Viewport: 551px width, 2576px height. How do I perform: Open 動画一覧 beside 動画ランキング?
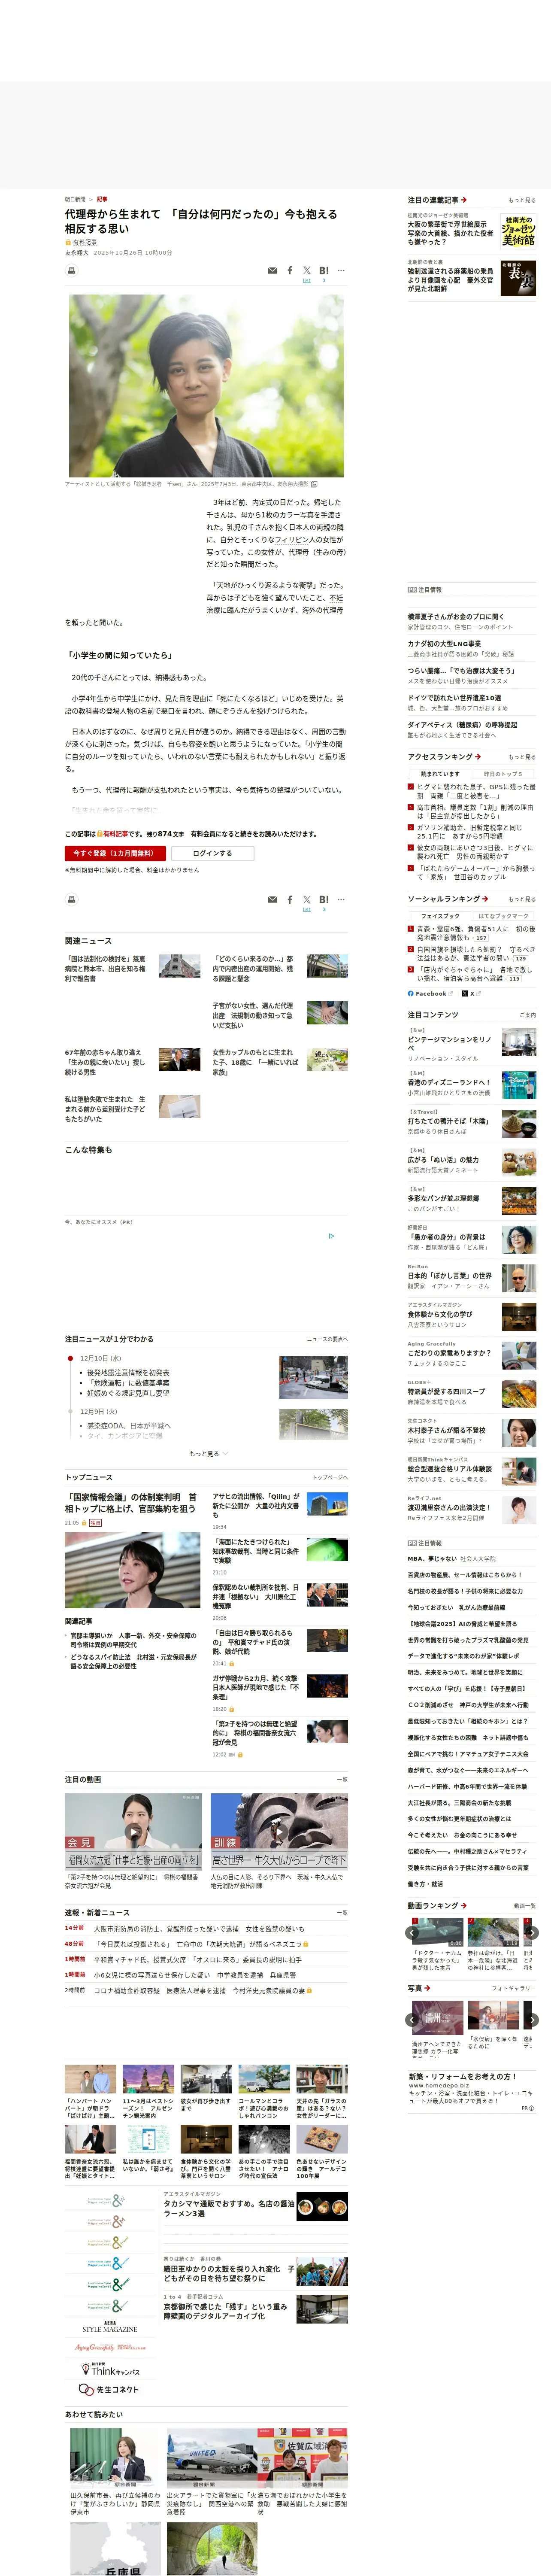click(525, 1906)
